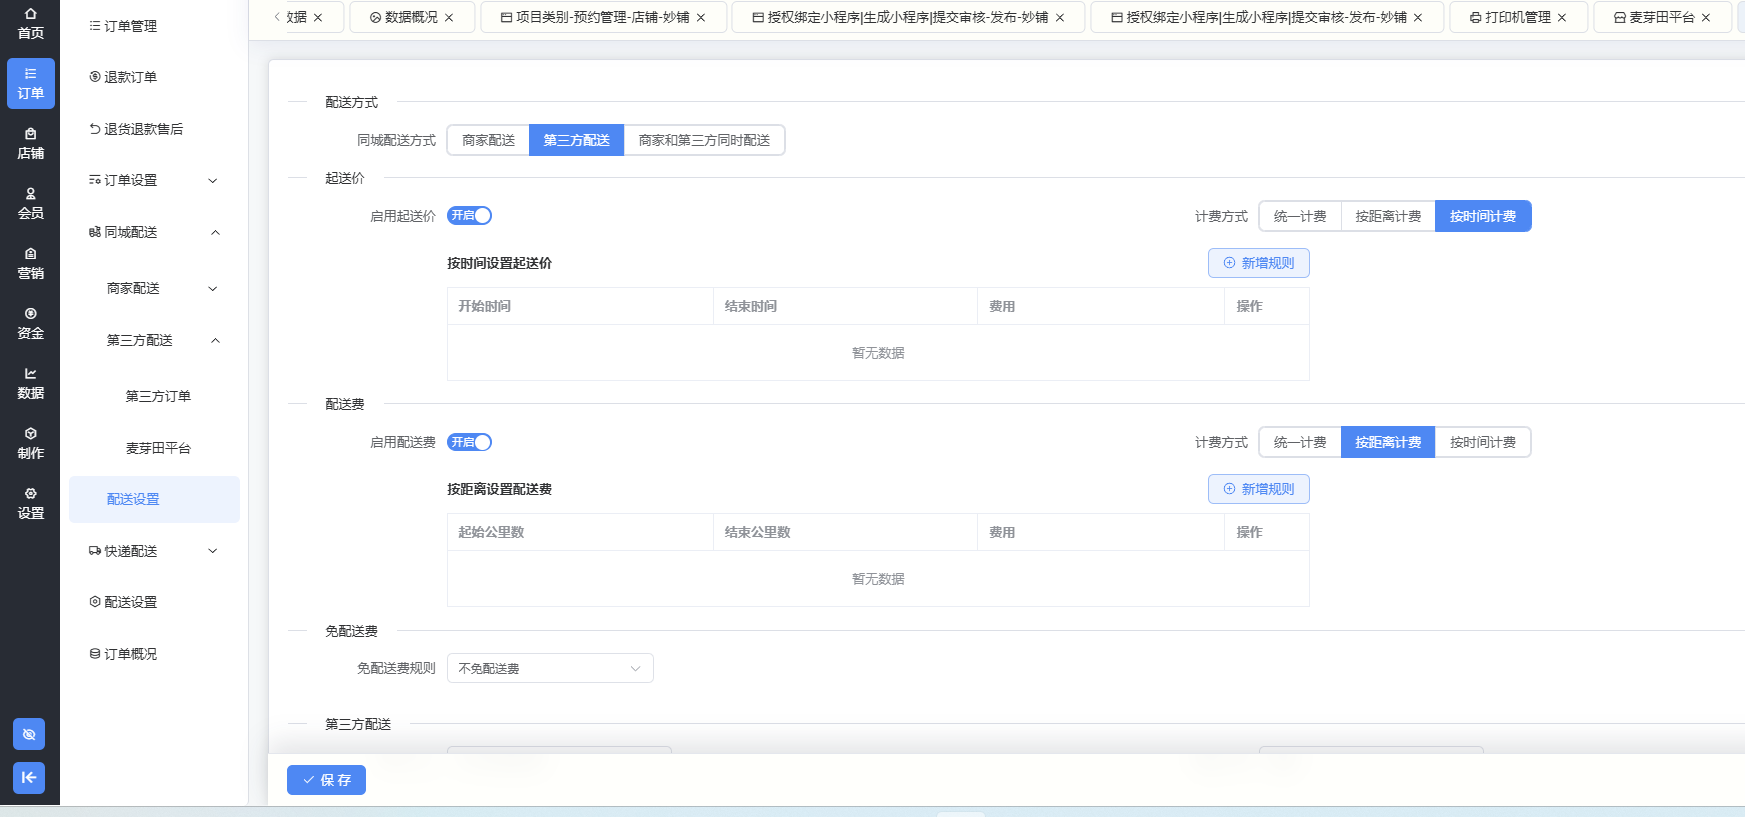Save the delivery settings with 保存
The image size is (1745, 817).
[326, 780]
